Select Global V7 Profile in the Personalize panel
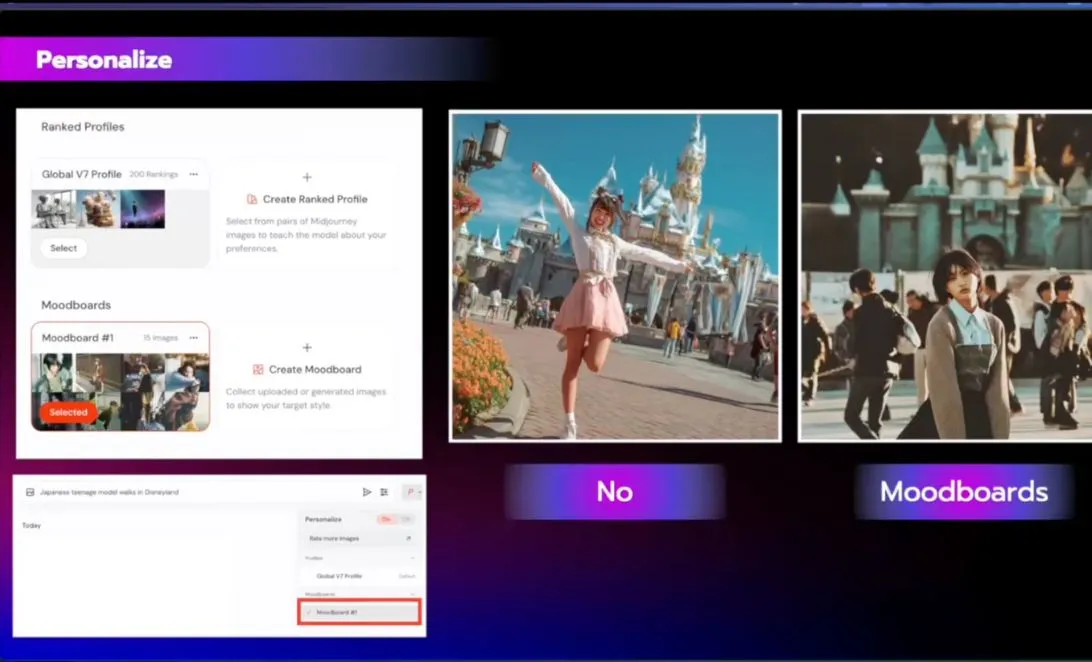1092x662 pixels. [x=359, y=576]
